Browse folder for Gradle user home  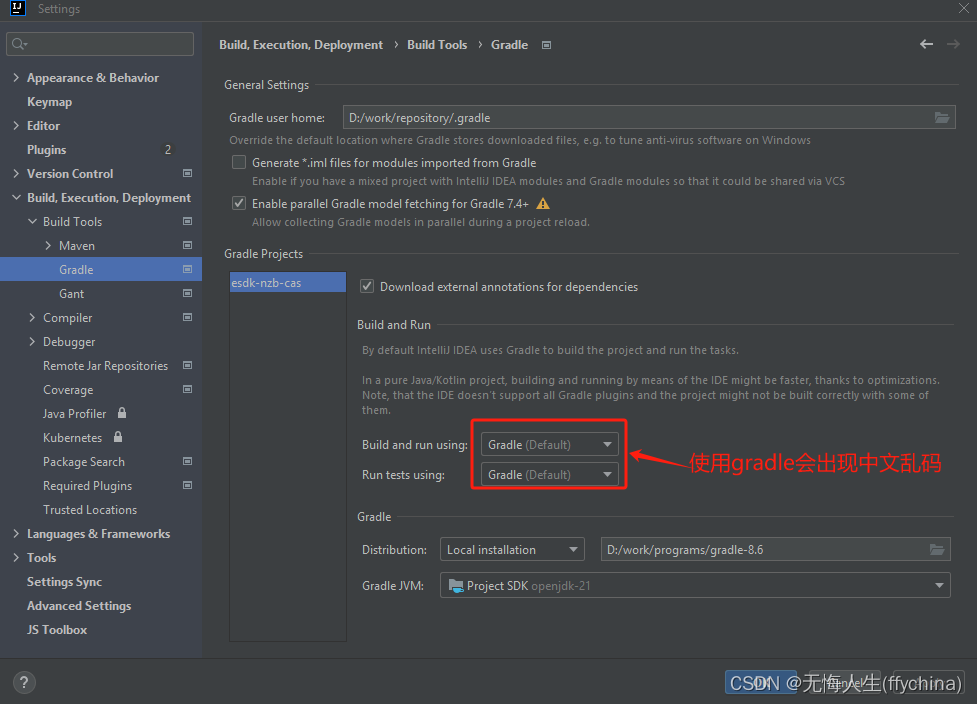[942, 118]
